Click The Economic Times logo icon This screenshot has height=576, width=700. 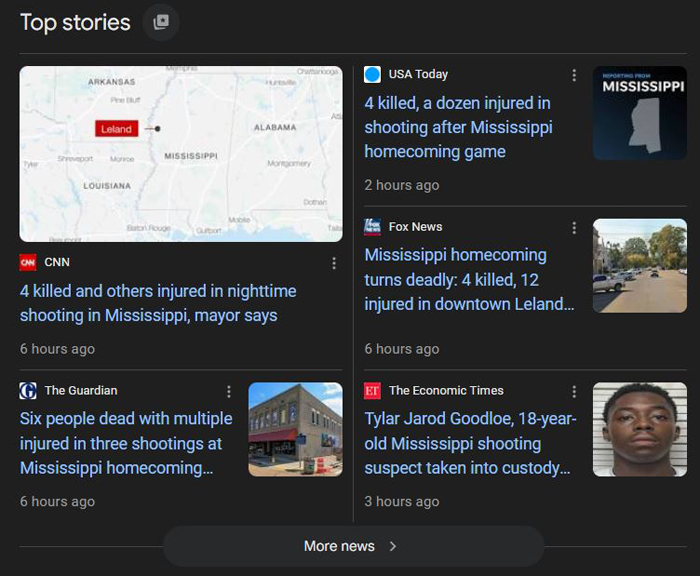click(373, 391)
